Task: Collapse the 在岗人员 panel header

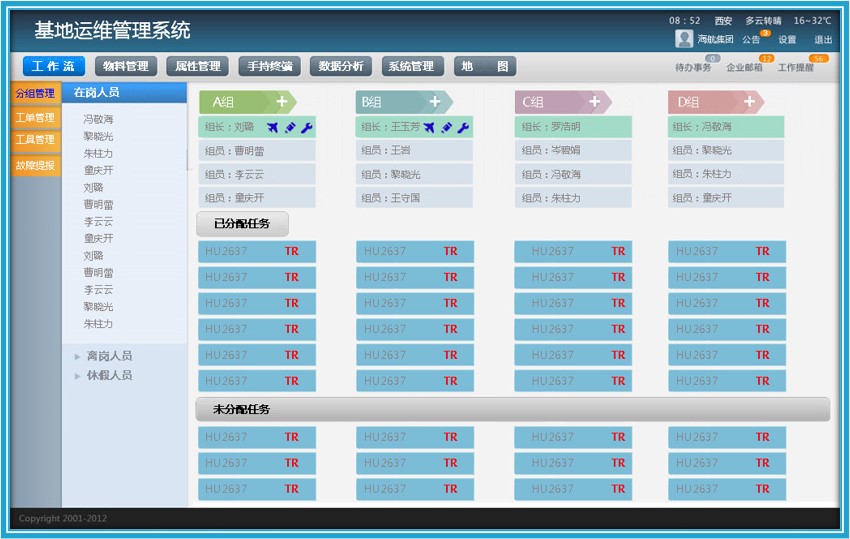Action: 124,92
